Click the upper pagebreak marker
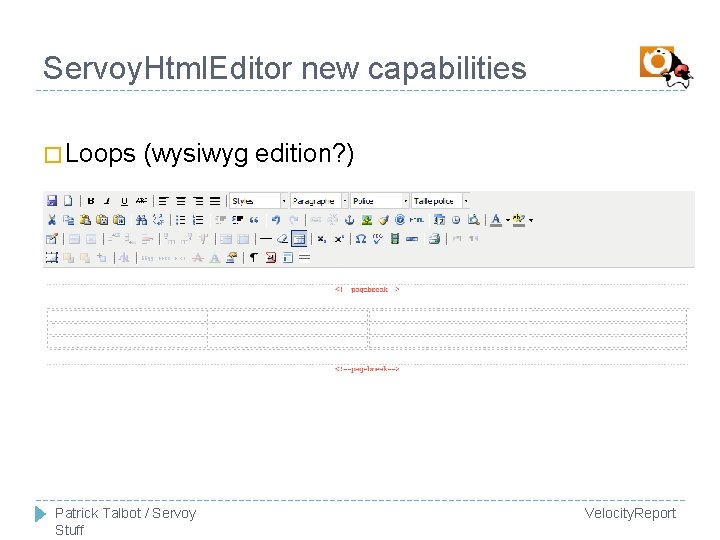This screenshot has width=720, height=540. (367, 290)
